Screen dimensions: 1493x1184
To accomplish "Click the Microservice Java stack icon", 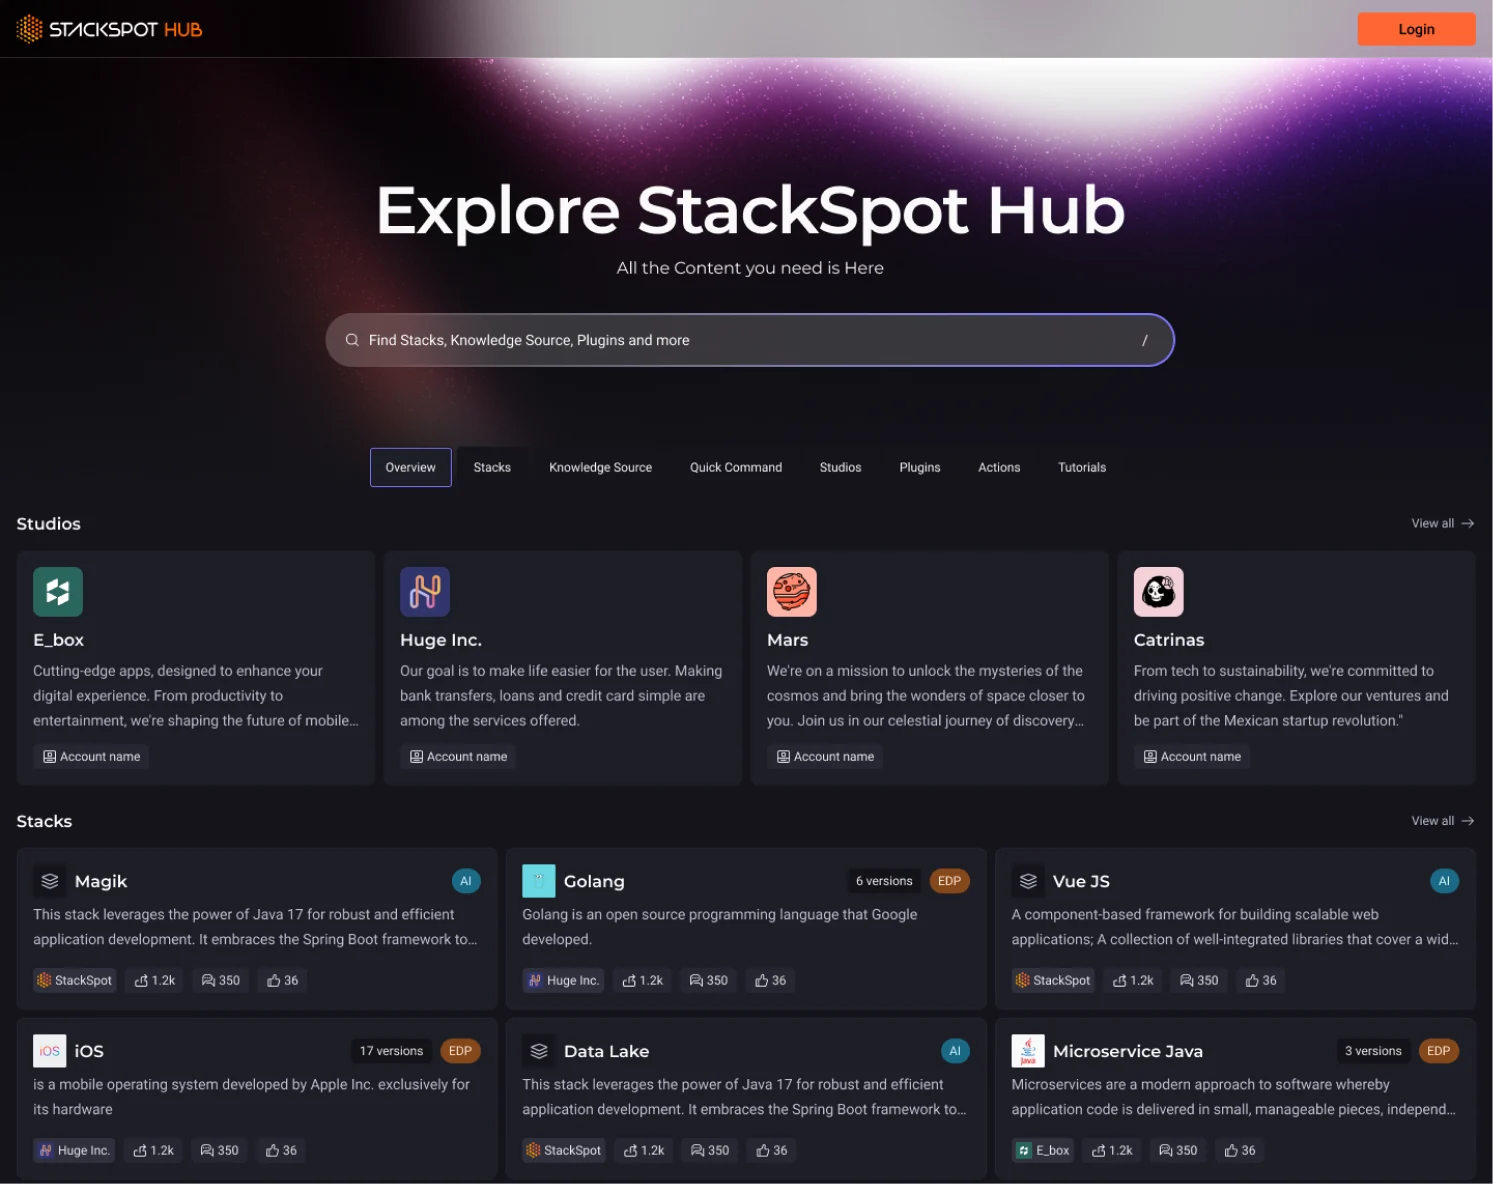I will coord(1028,1051).
